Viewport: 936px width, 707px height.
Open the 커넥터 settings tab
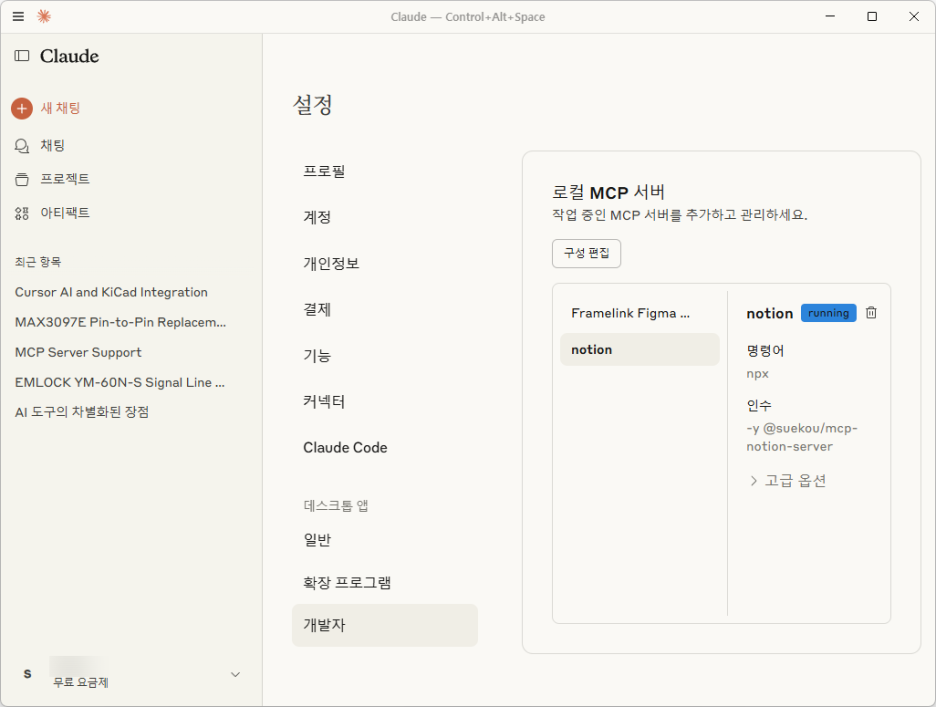point(385,401)
